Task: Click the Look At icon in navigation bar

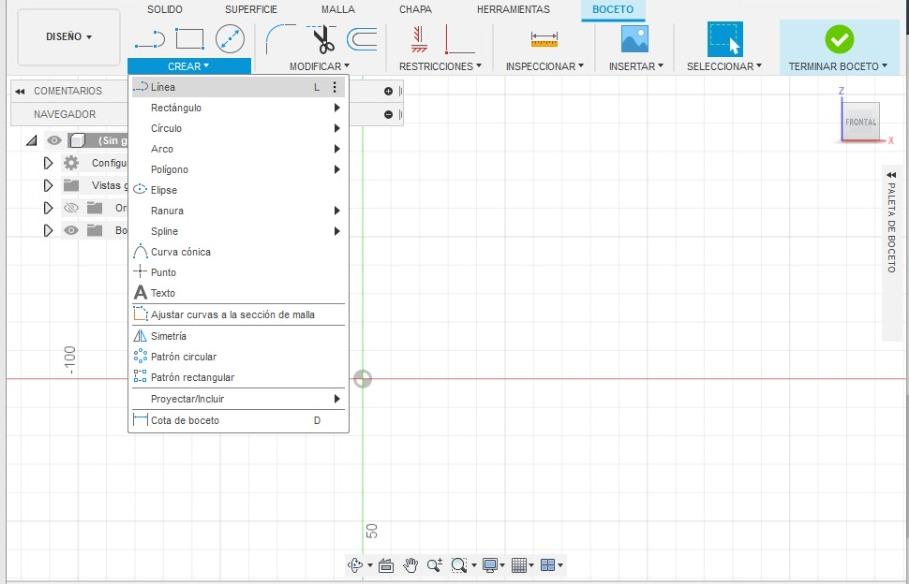Action: click(x=386, y=565)
